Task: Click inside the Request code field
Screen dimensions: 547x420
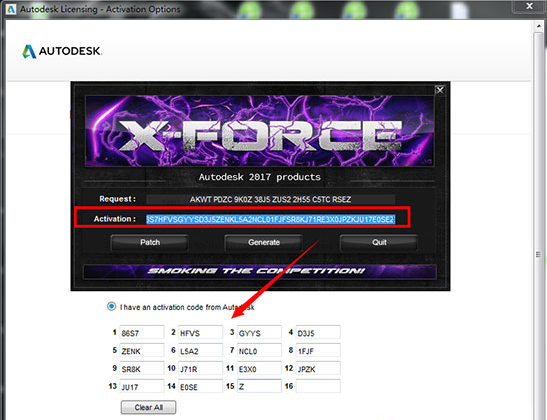Action: tap(270, 199)
